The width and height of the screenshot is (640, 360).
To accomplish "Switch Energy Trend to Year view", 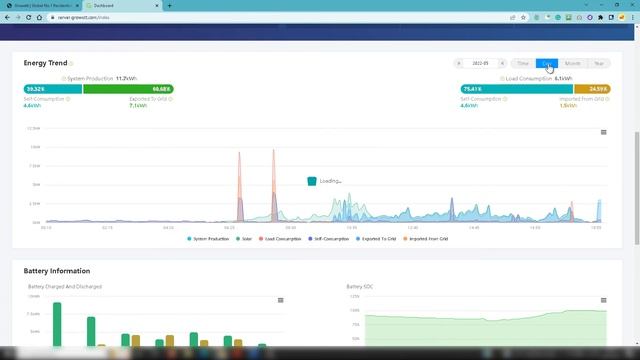I will pyautogui.click(x=598, y=63).
